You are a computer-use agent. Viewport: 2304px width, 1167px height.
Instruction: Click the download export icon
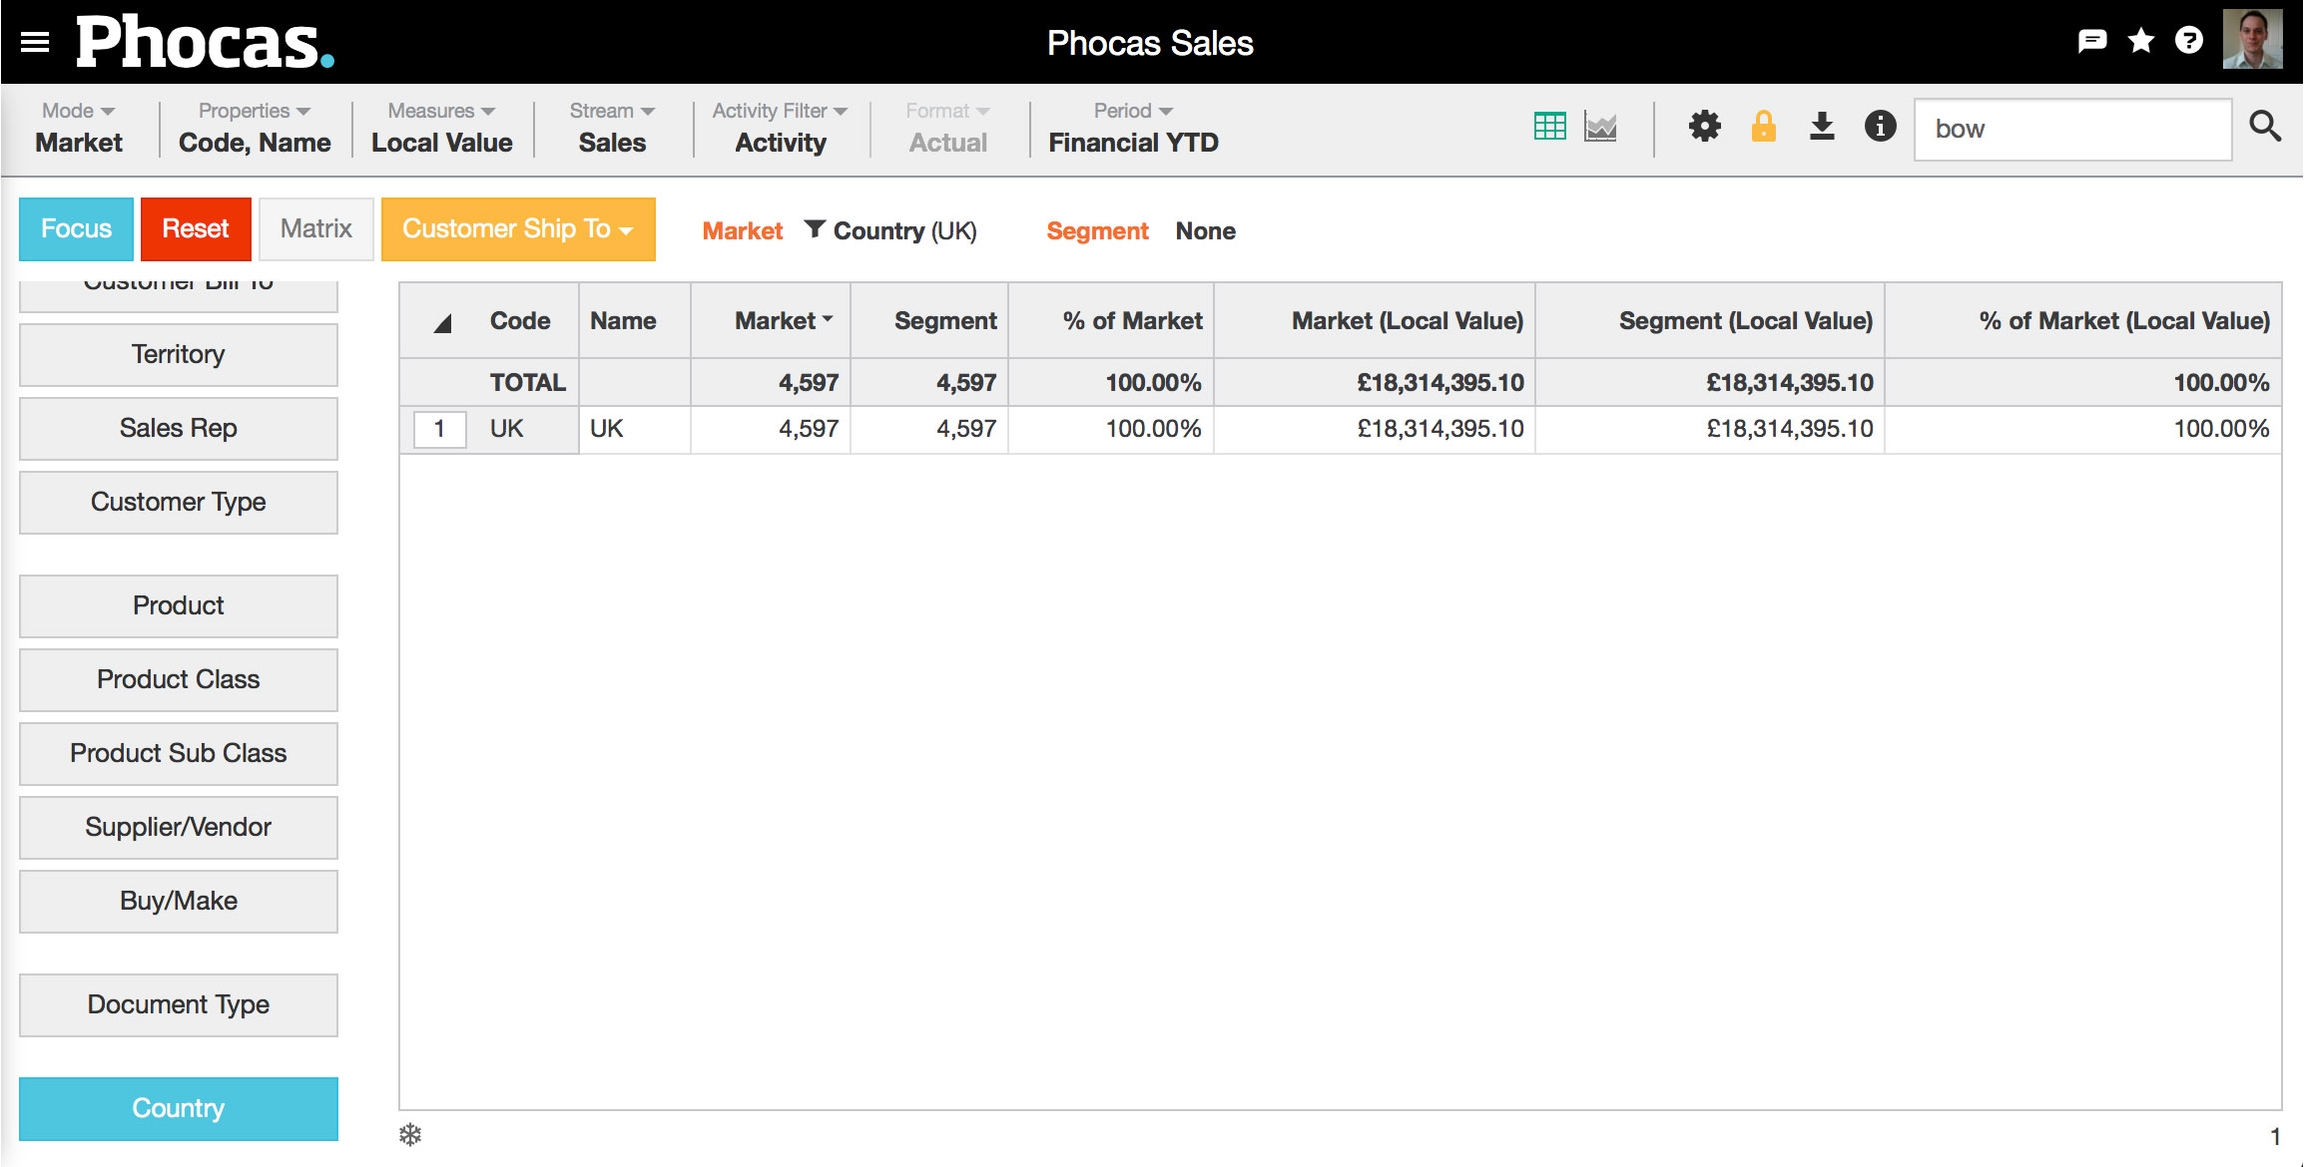point(1822,127)
